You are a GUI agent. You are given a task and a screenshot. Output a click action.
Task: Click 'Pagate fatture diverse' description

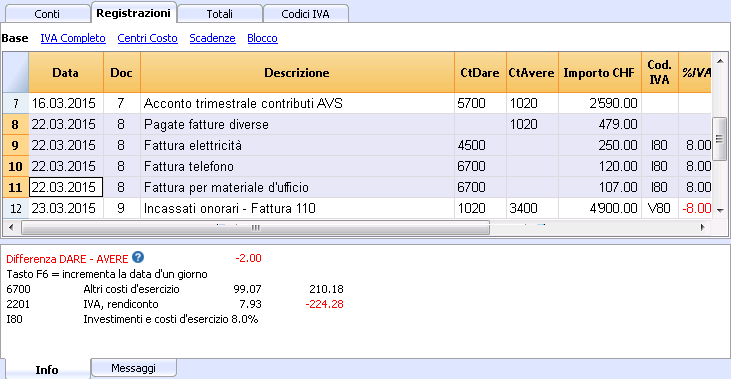(297, 124)
